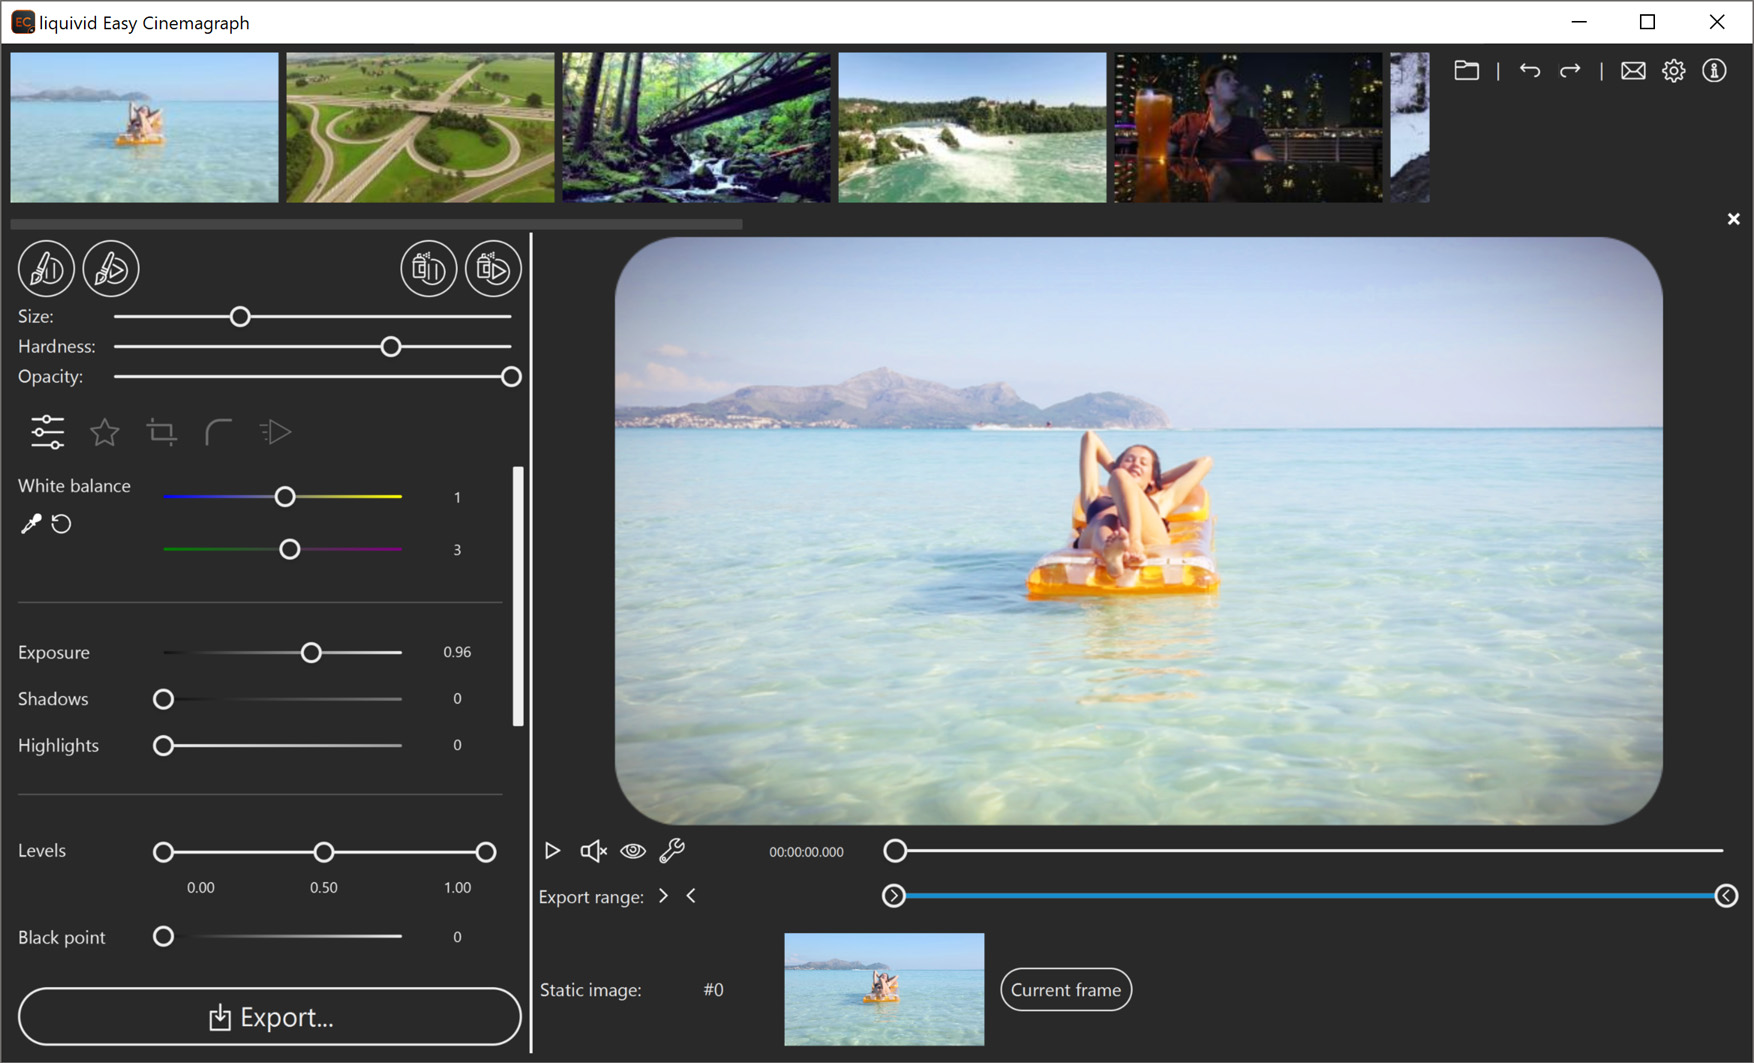Viewport: 1754px width, 1063px height.
Task: Open the star effects presets tab
Action: 104,432
